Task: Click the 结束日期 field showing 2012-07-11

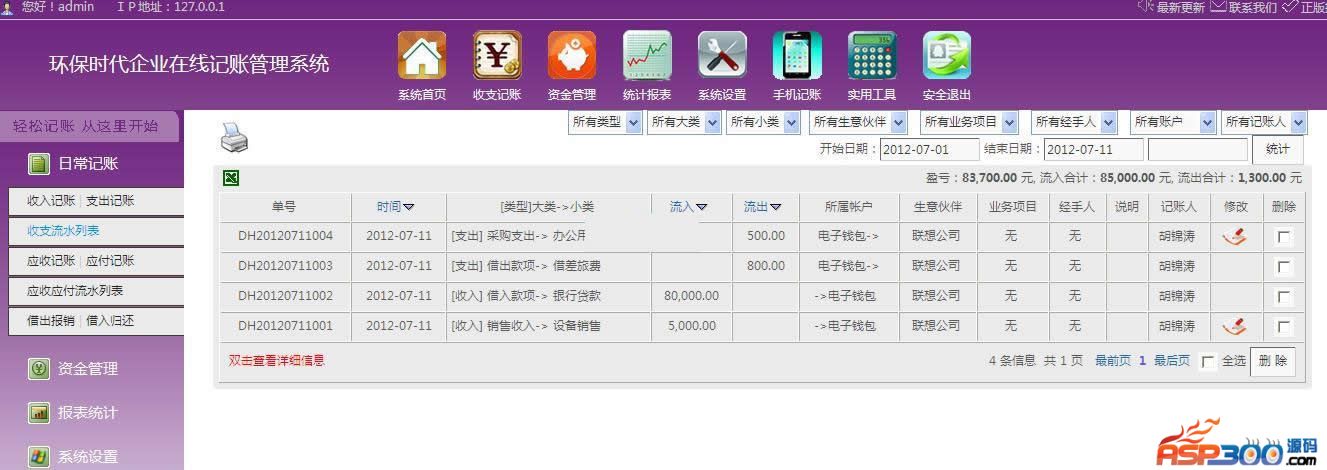Action: (x=1093, y=150)
